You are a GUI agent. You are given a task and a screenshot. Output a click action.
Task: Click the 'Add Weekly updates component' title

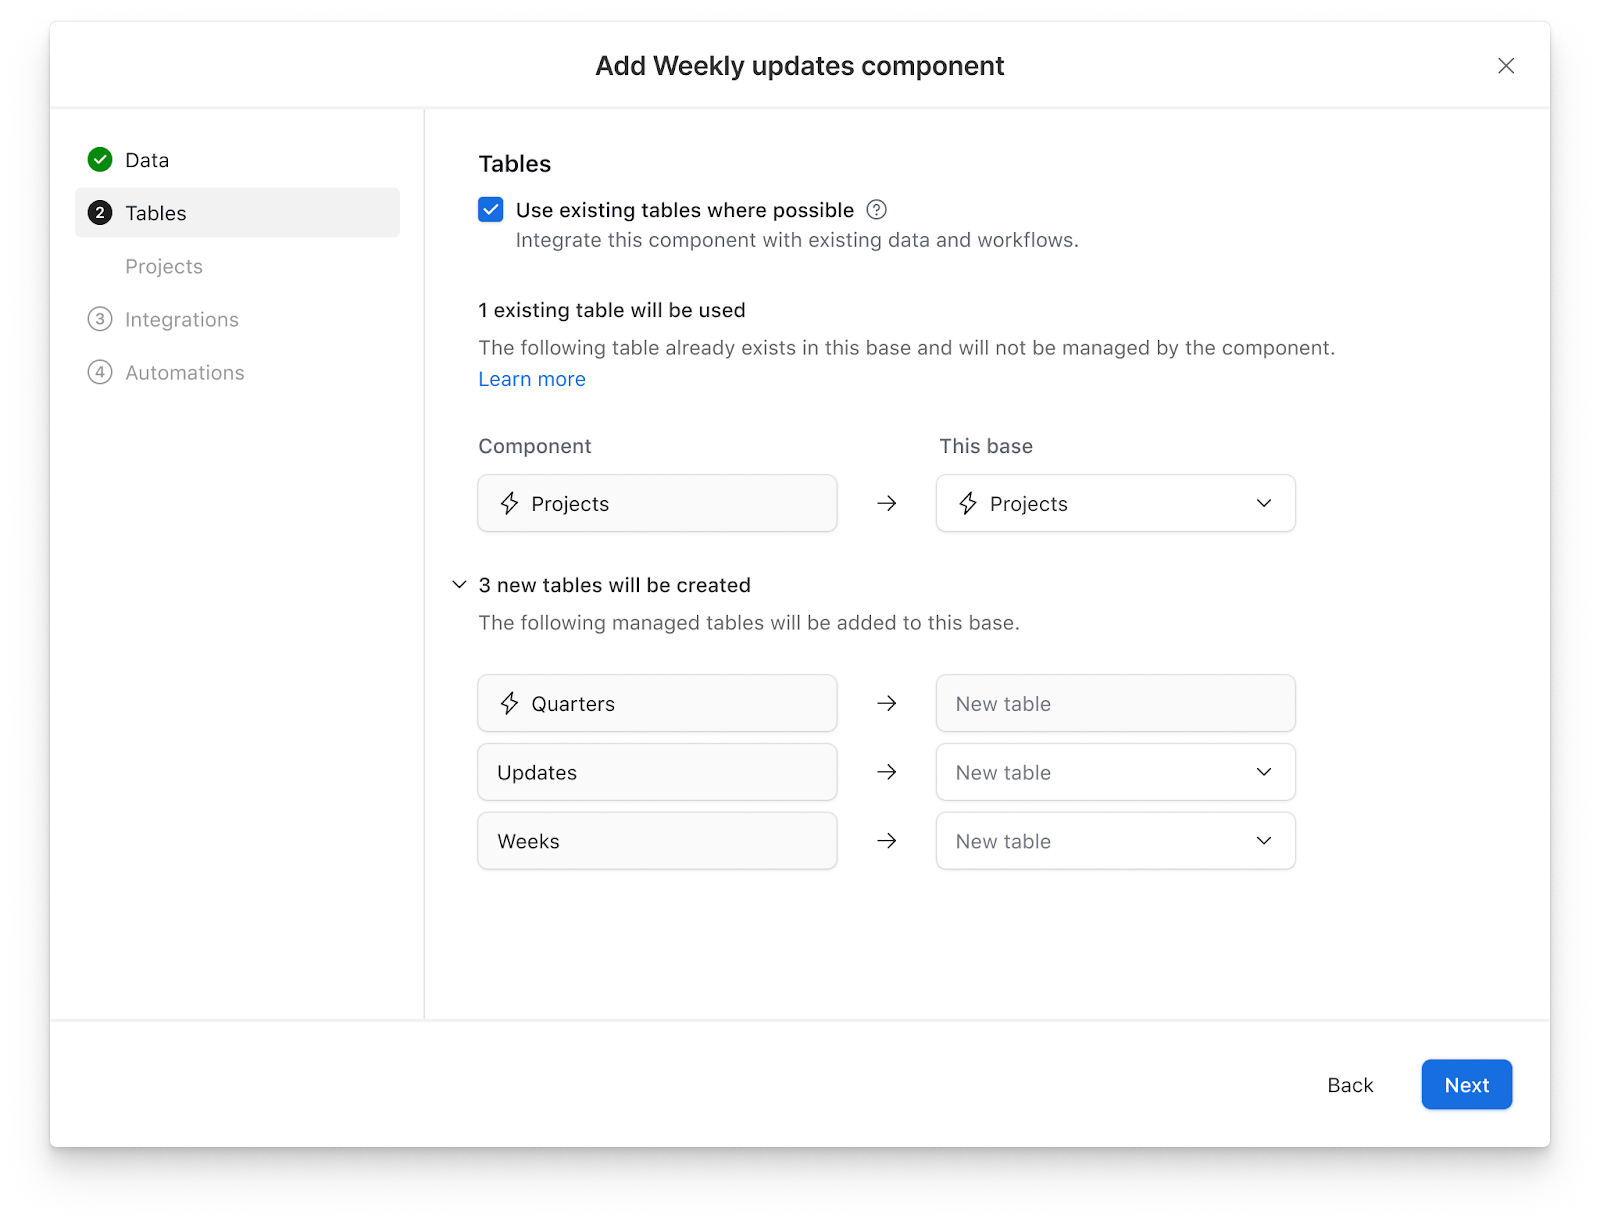click(x=800, y=66)
